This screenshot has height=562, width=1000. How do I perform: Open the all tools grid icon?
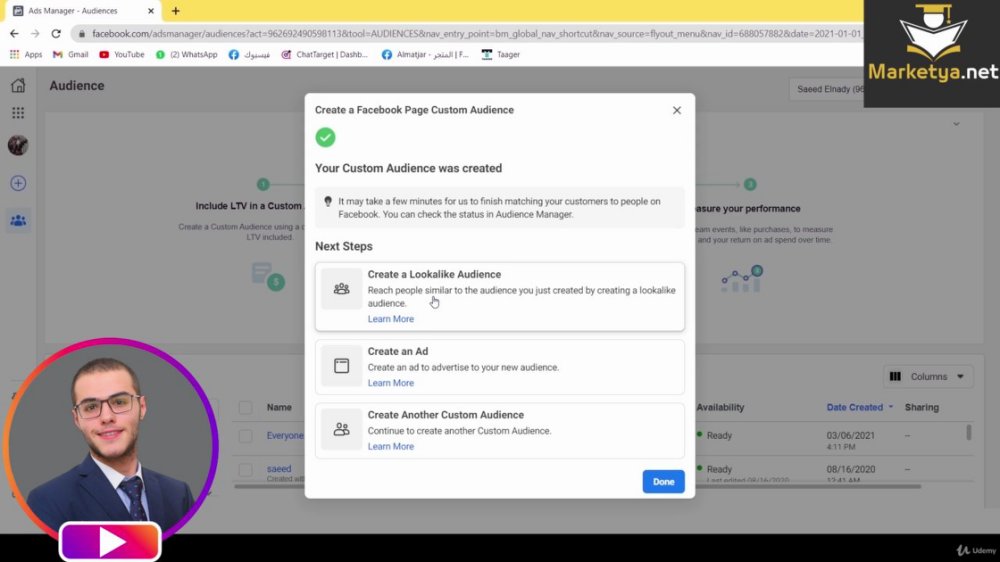pos(18,113)
